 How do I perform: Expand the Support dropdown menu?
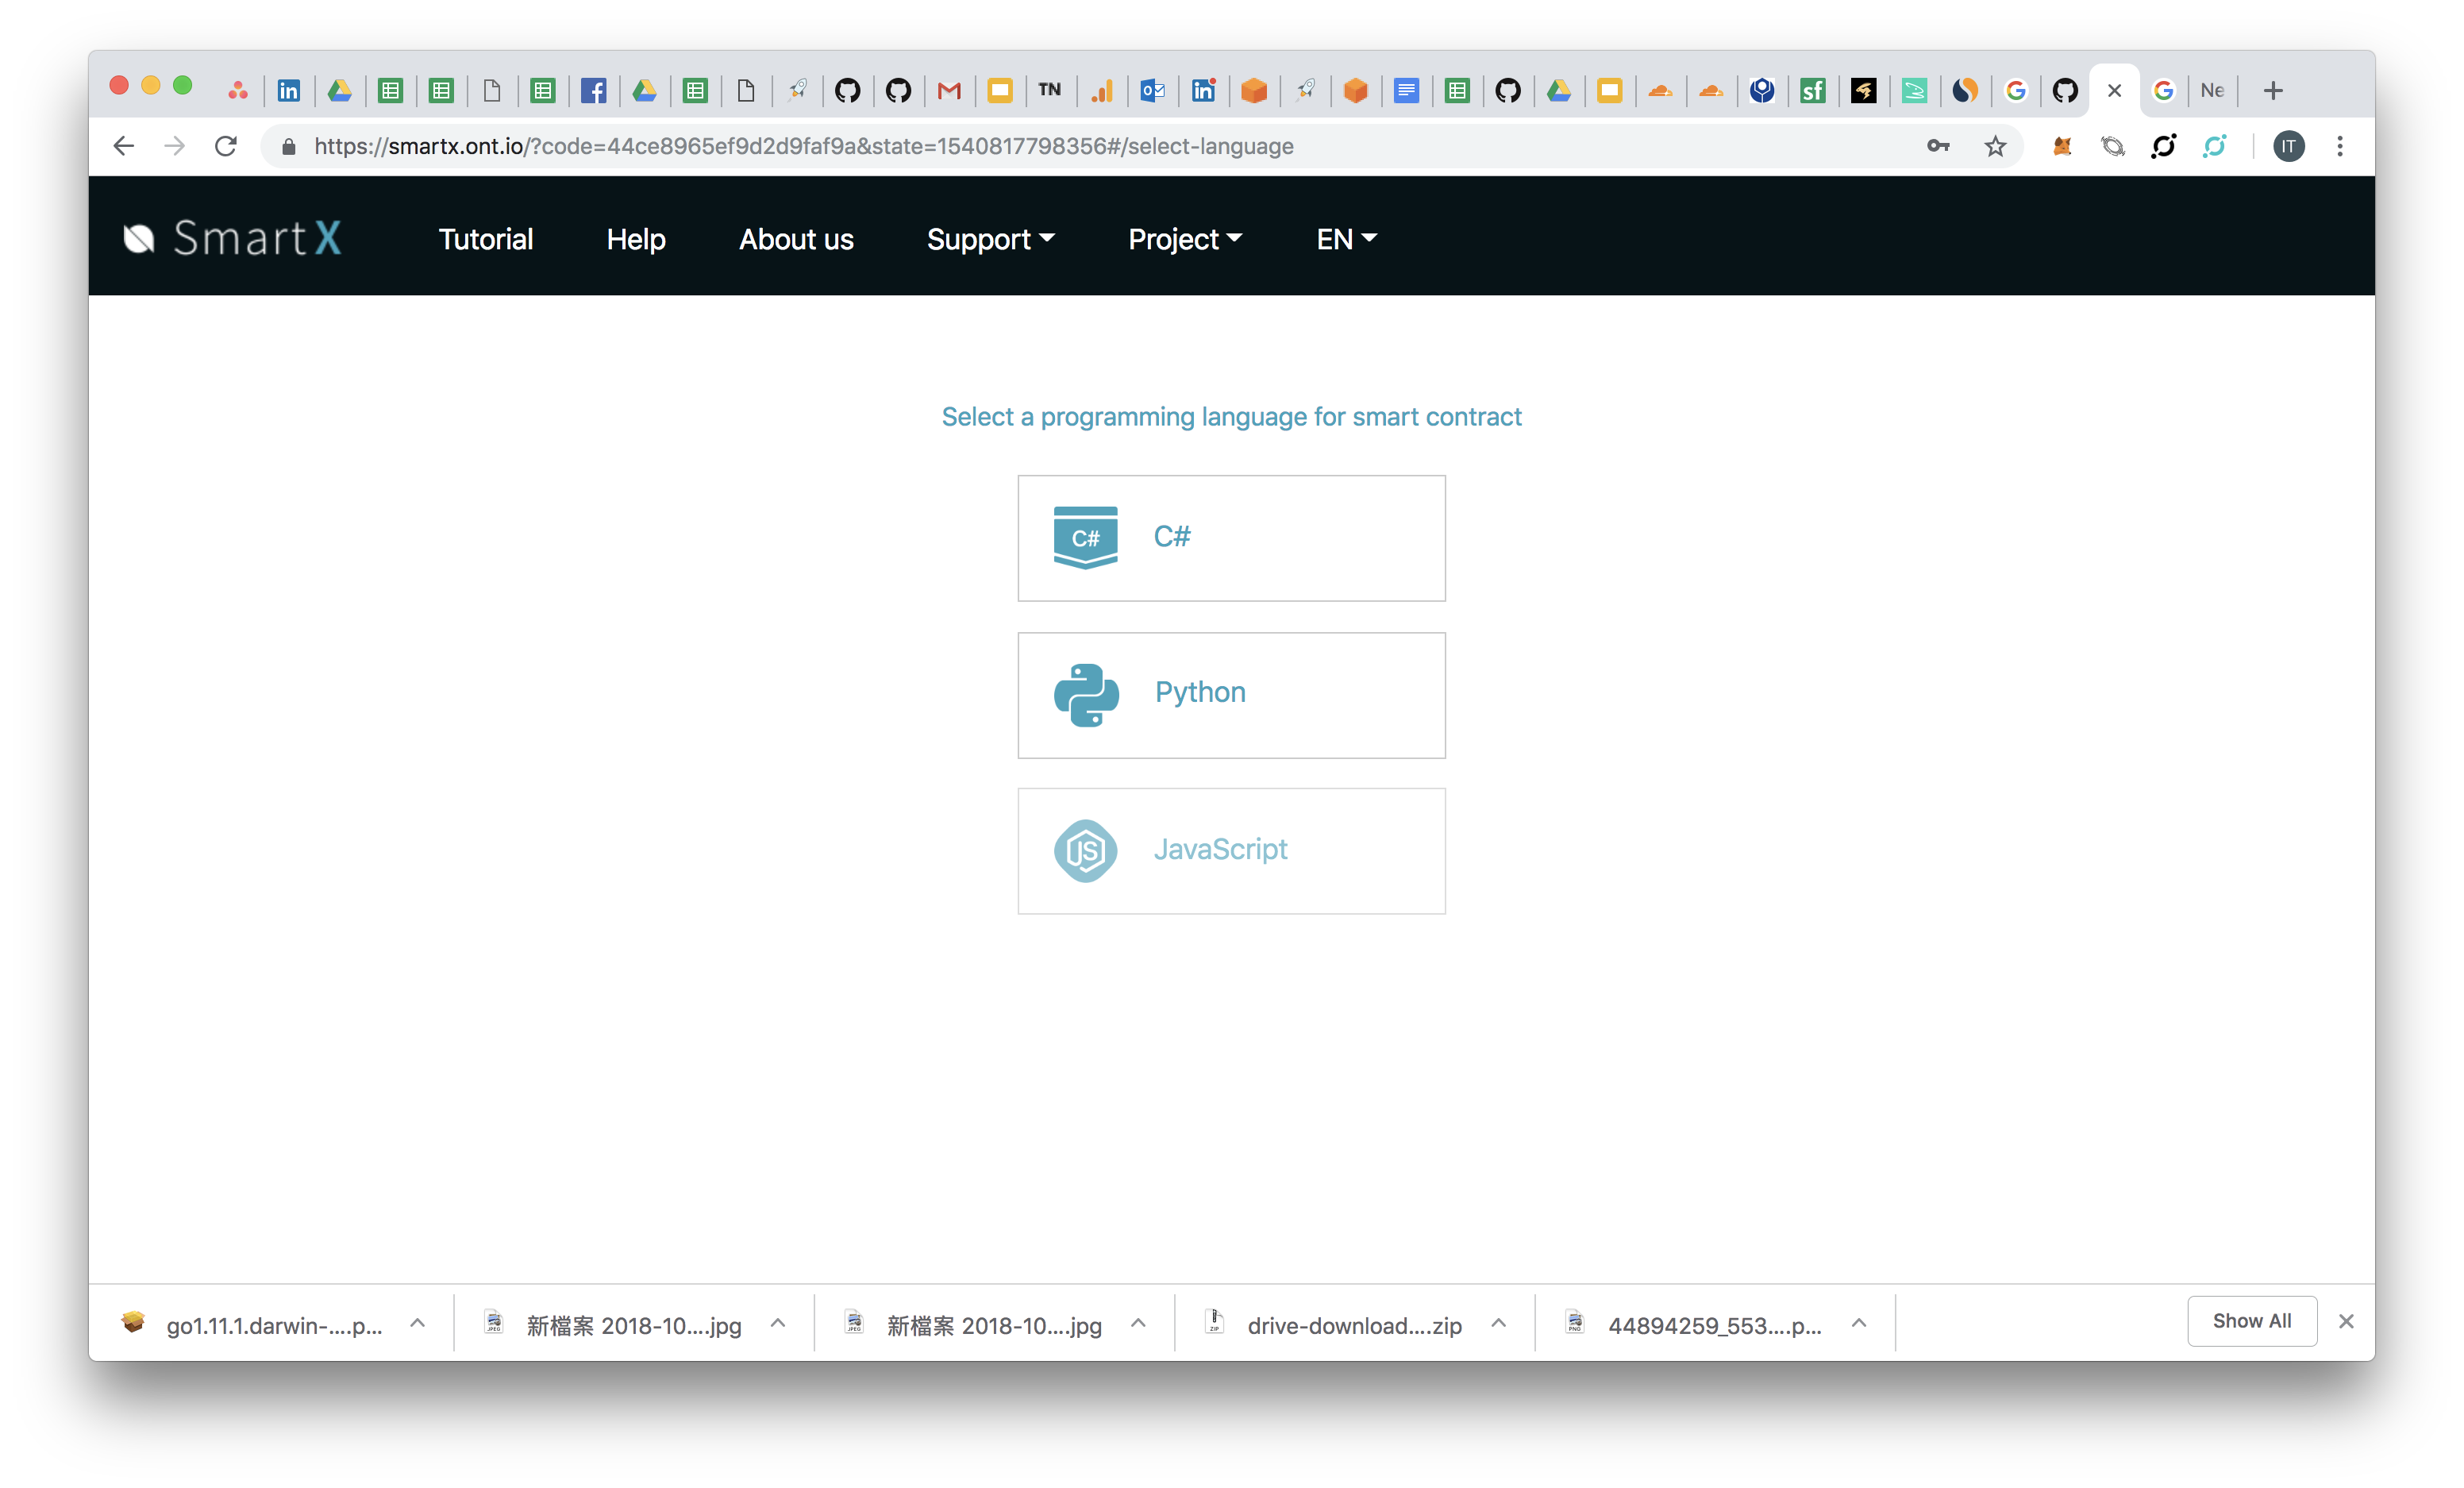coord(990,239)
